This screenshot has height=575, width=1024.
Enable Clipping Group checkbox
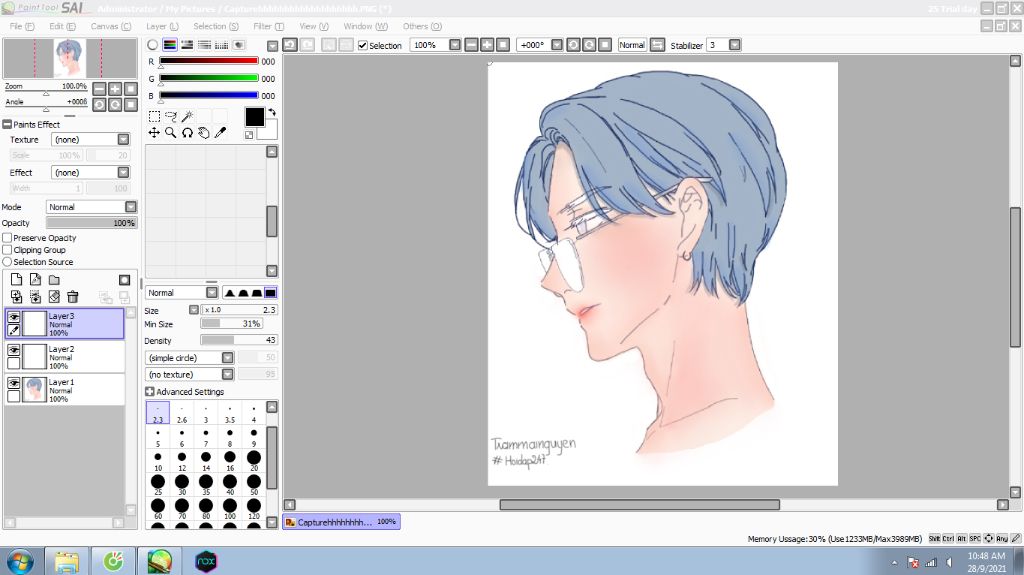[x=7, y=250]
